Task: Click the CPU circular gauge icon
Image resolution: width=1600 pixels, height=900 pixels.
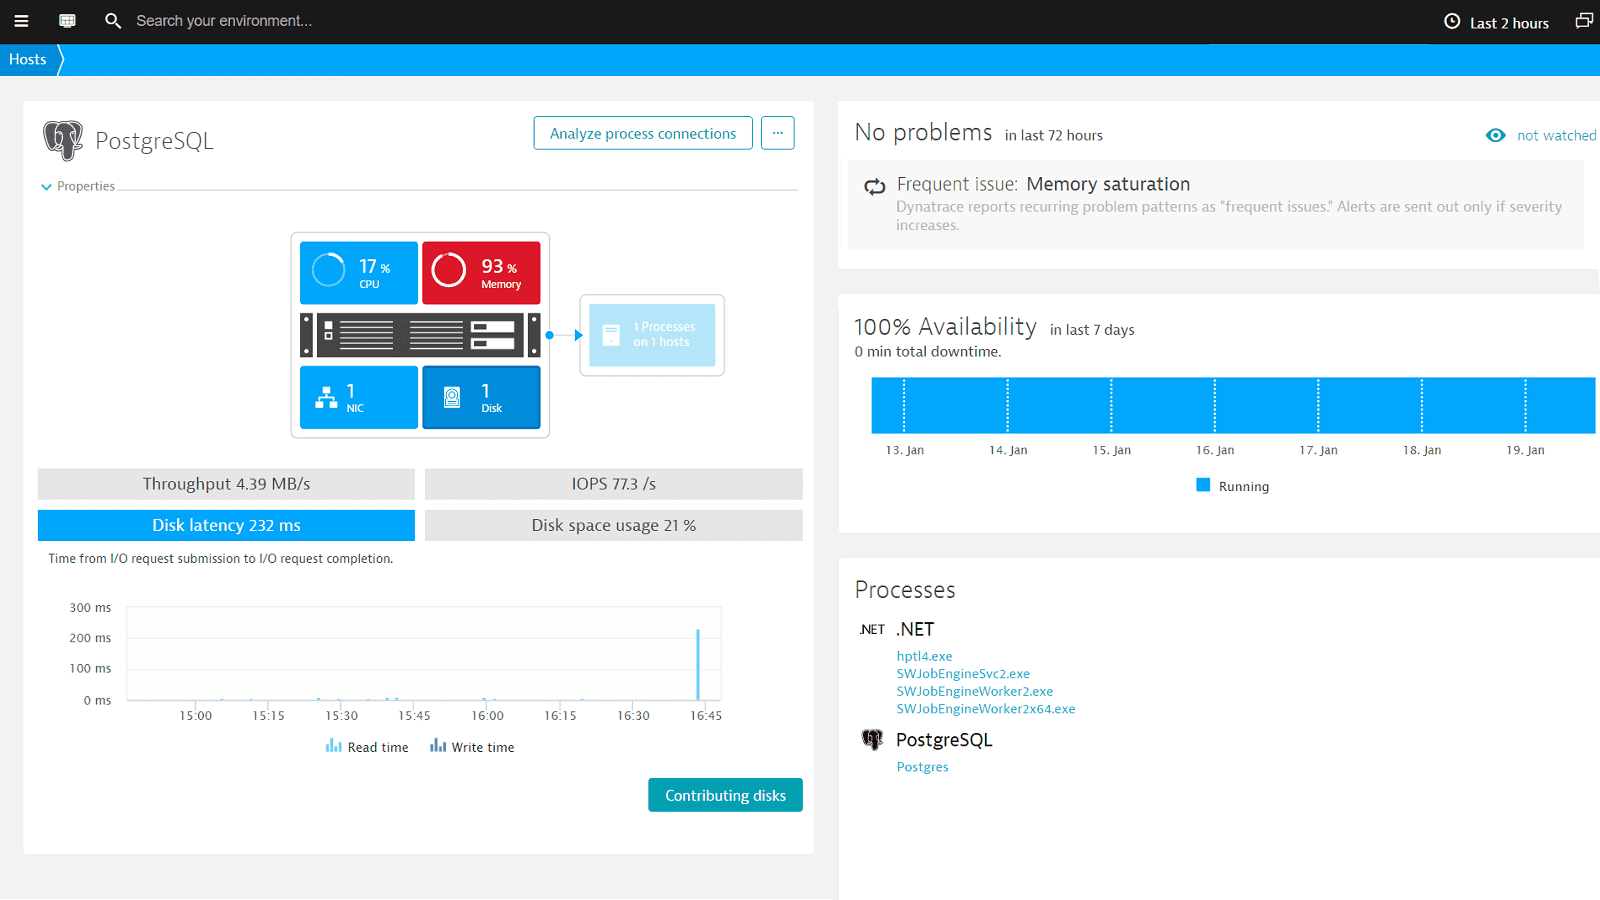Action: pyautogui.click(x=328, y=270)
